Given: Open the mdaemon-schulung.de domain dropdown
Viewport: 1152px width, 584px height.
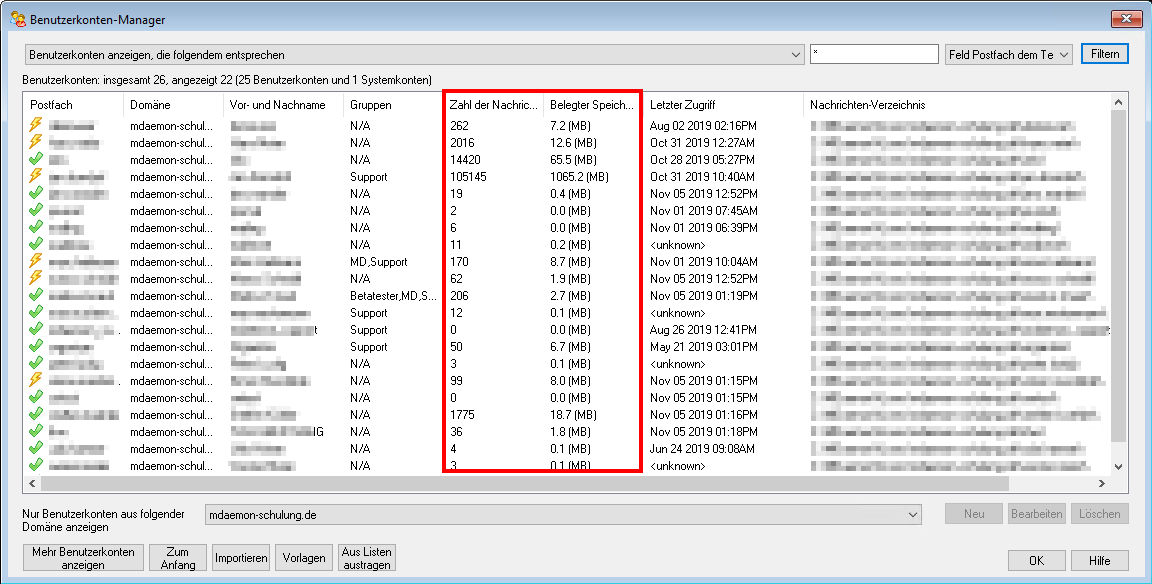Looking at the screenshot, I should pos(563,514).
